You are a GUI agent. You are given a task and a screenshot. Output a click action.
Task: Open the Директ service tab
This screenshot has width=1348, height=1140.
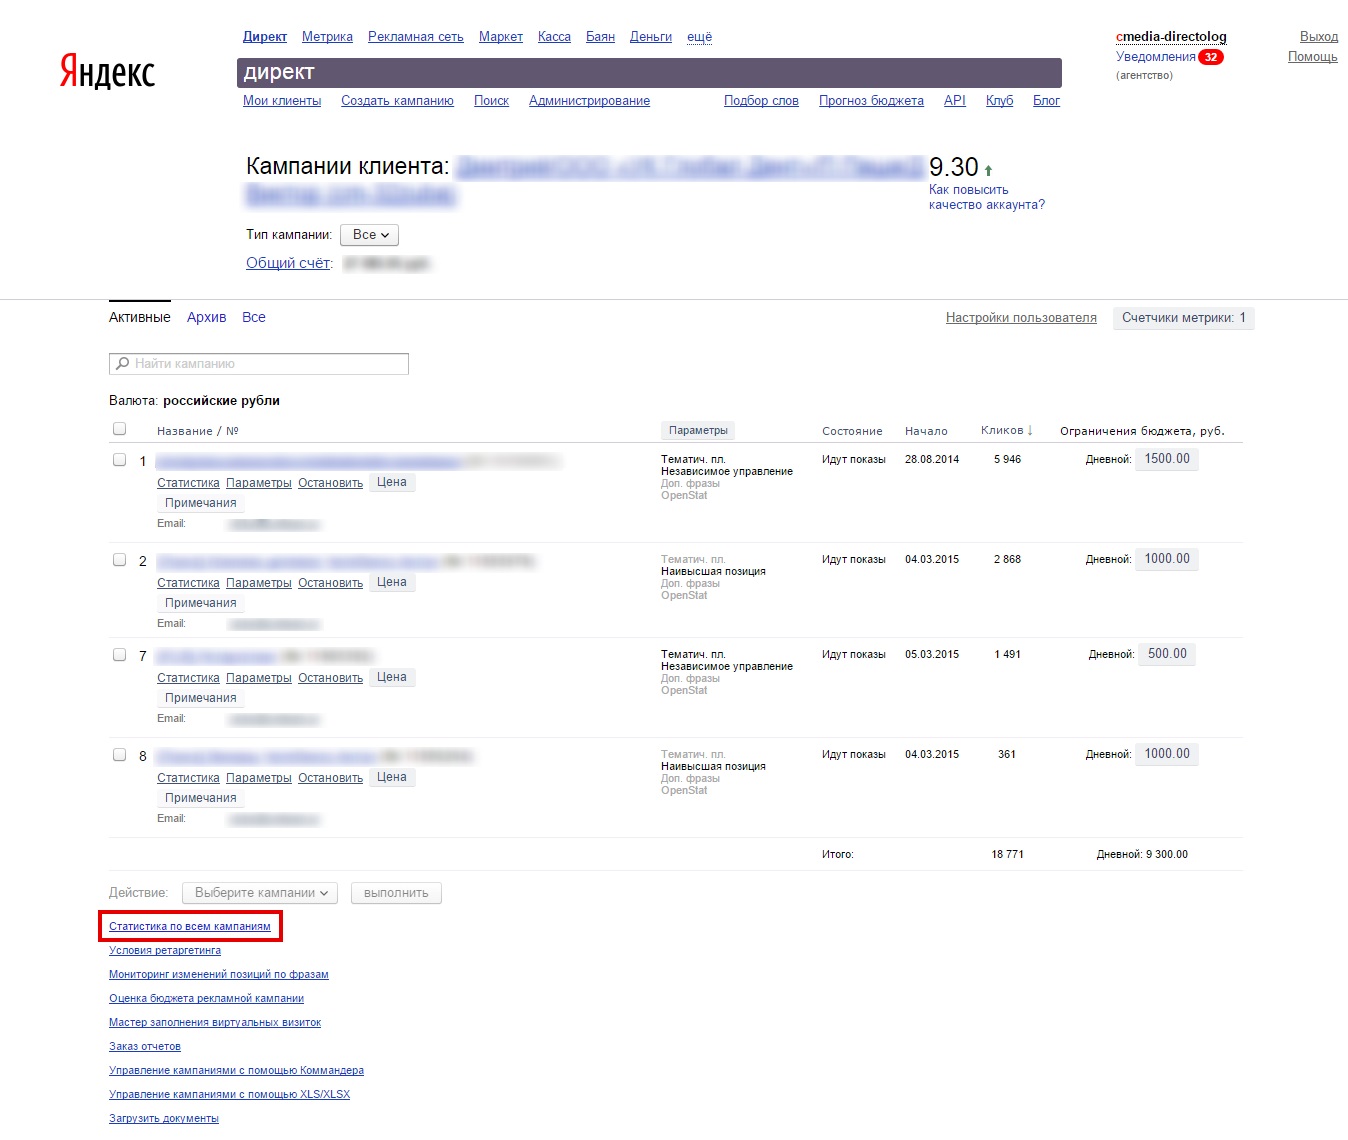(265, 37)
